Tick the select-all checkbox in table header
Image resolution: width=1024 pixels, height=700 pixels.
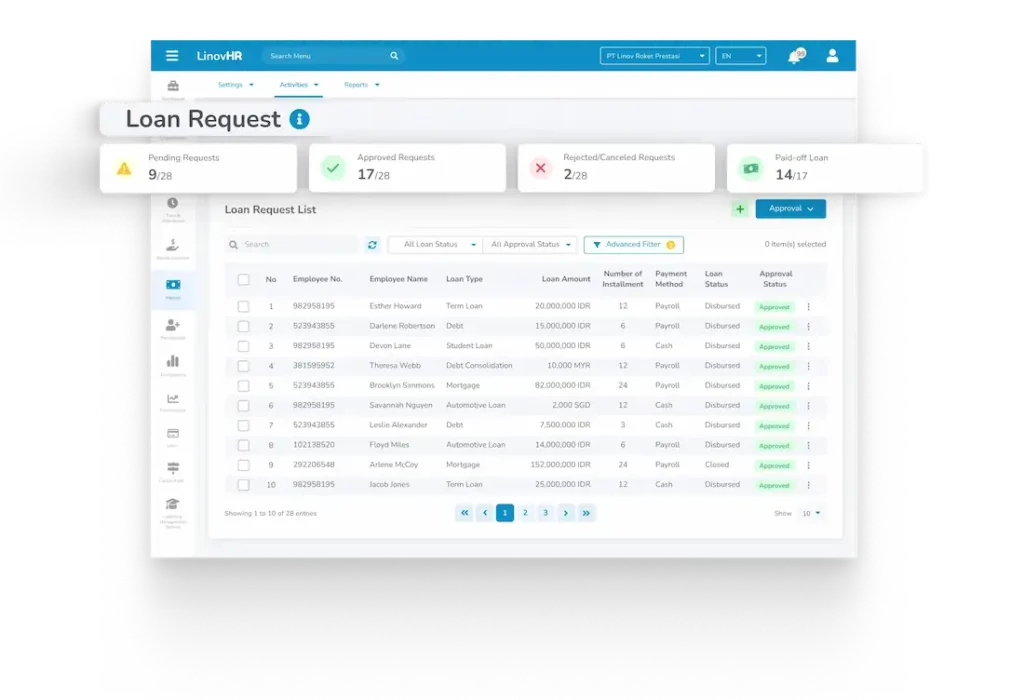click(244, 279)
